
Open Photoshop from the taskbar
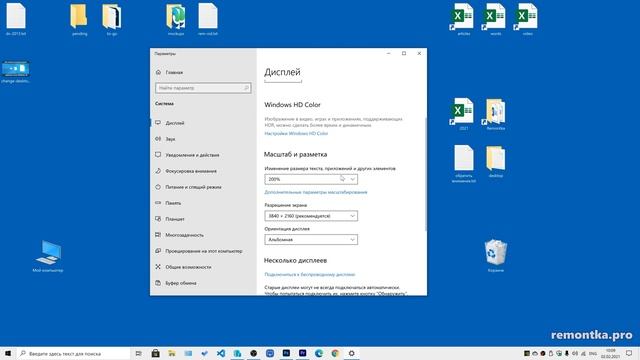click(286, 353)
